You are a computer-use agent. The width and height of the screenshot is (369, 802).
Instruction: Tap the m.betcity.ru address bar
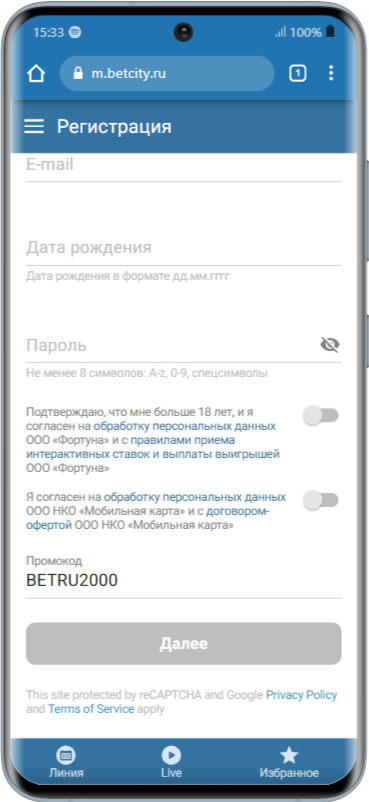[x=167, y=74]
